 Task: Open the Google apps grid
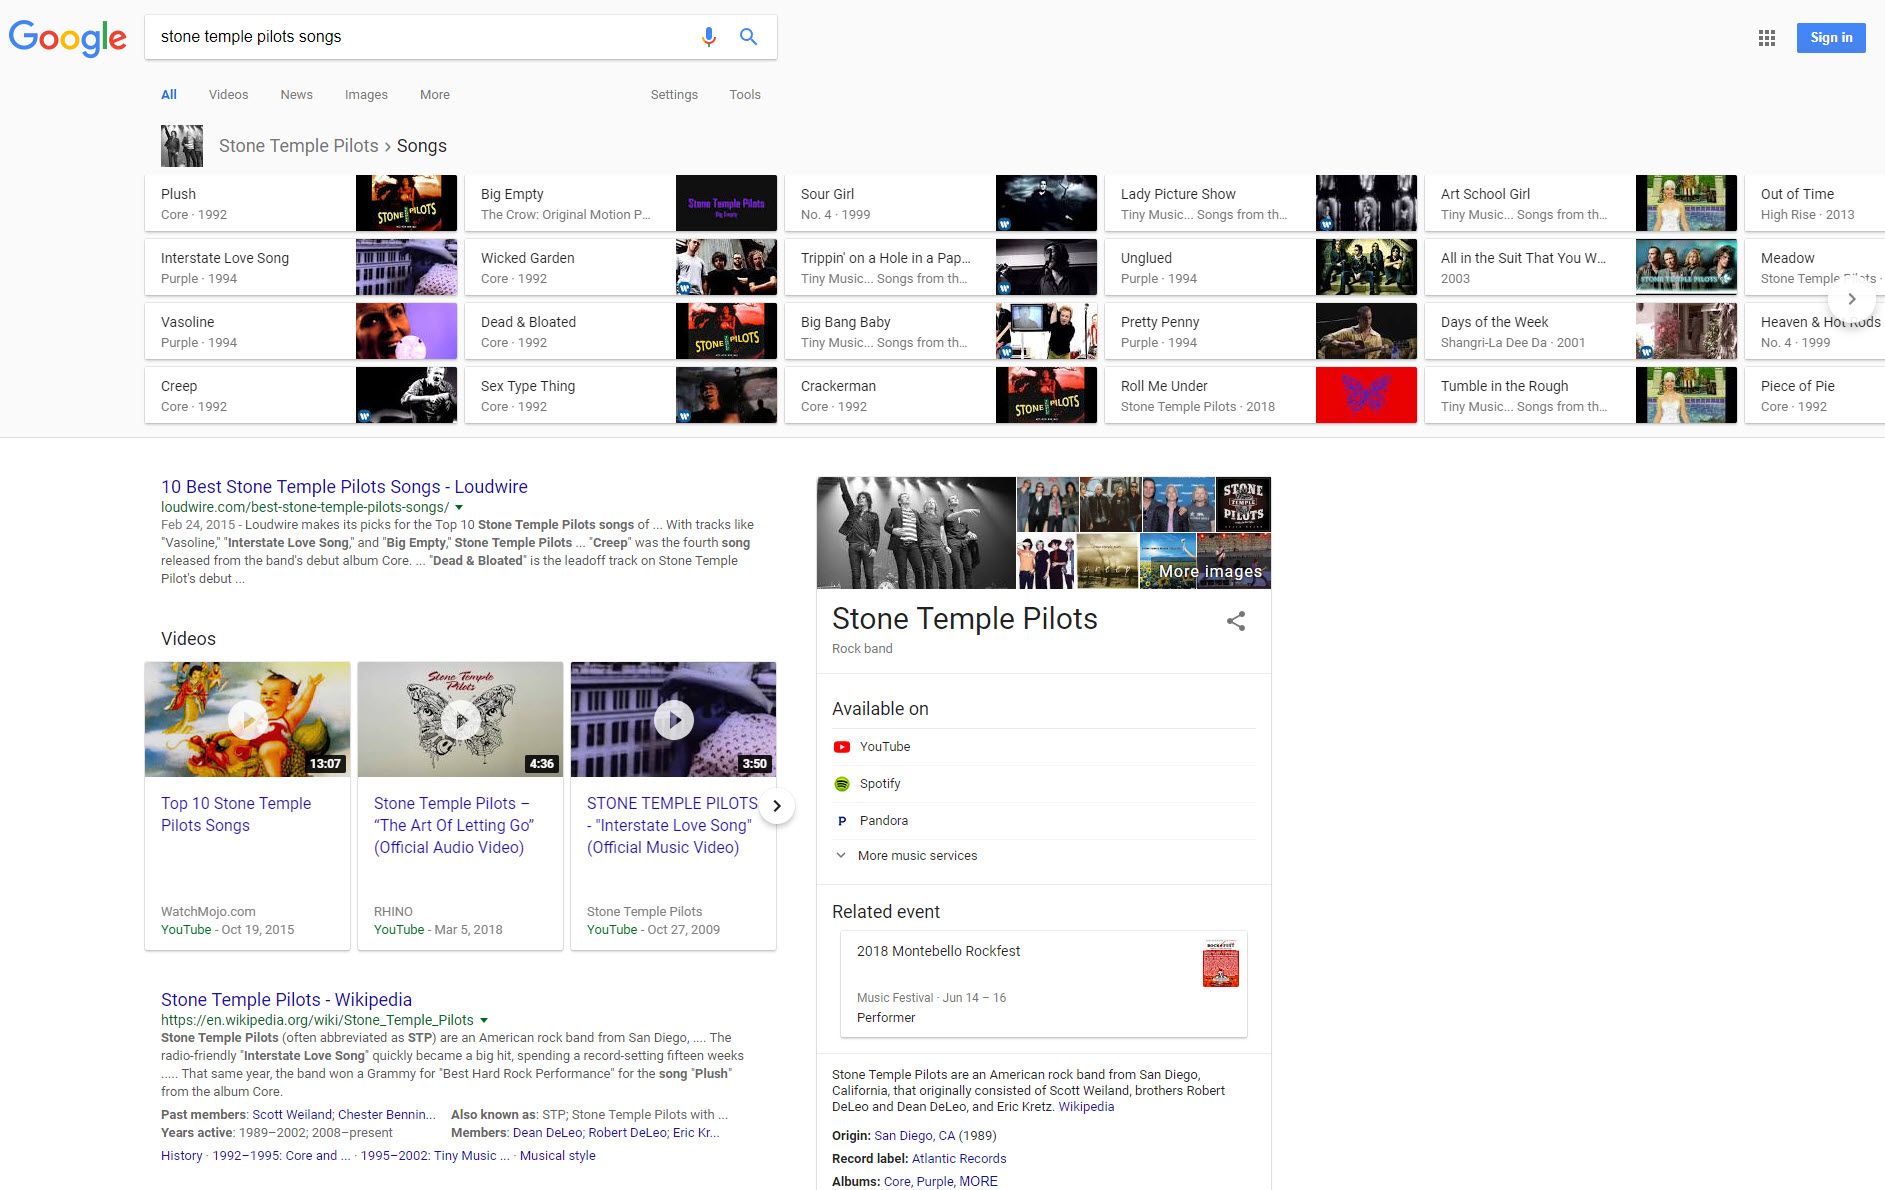pos(1766,38)
